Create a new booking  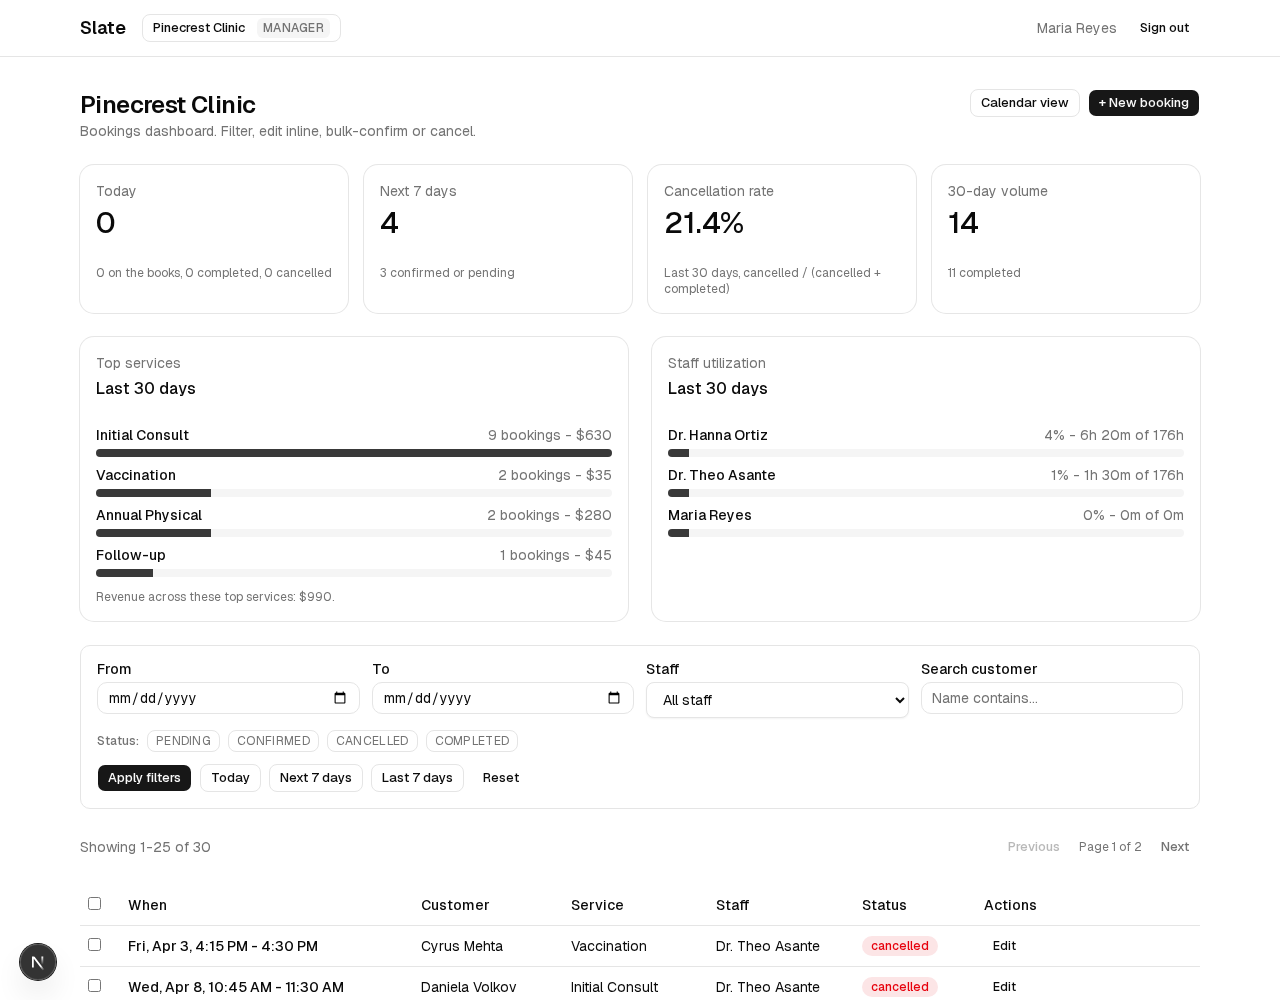[1144, 103]
